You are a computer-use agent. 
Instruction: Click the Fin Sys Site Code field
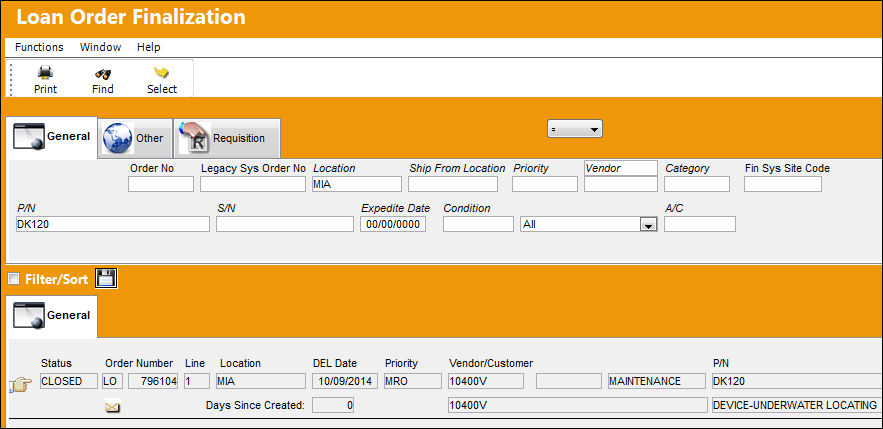(x=783, y=184)
